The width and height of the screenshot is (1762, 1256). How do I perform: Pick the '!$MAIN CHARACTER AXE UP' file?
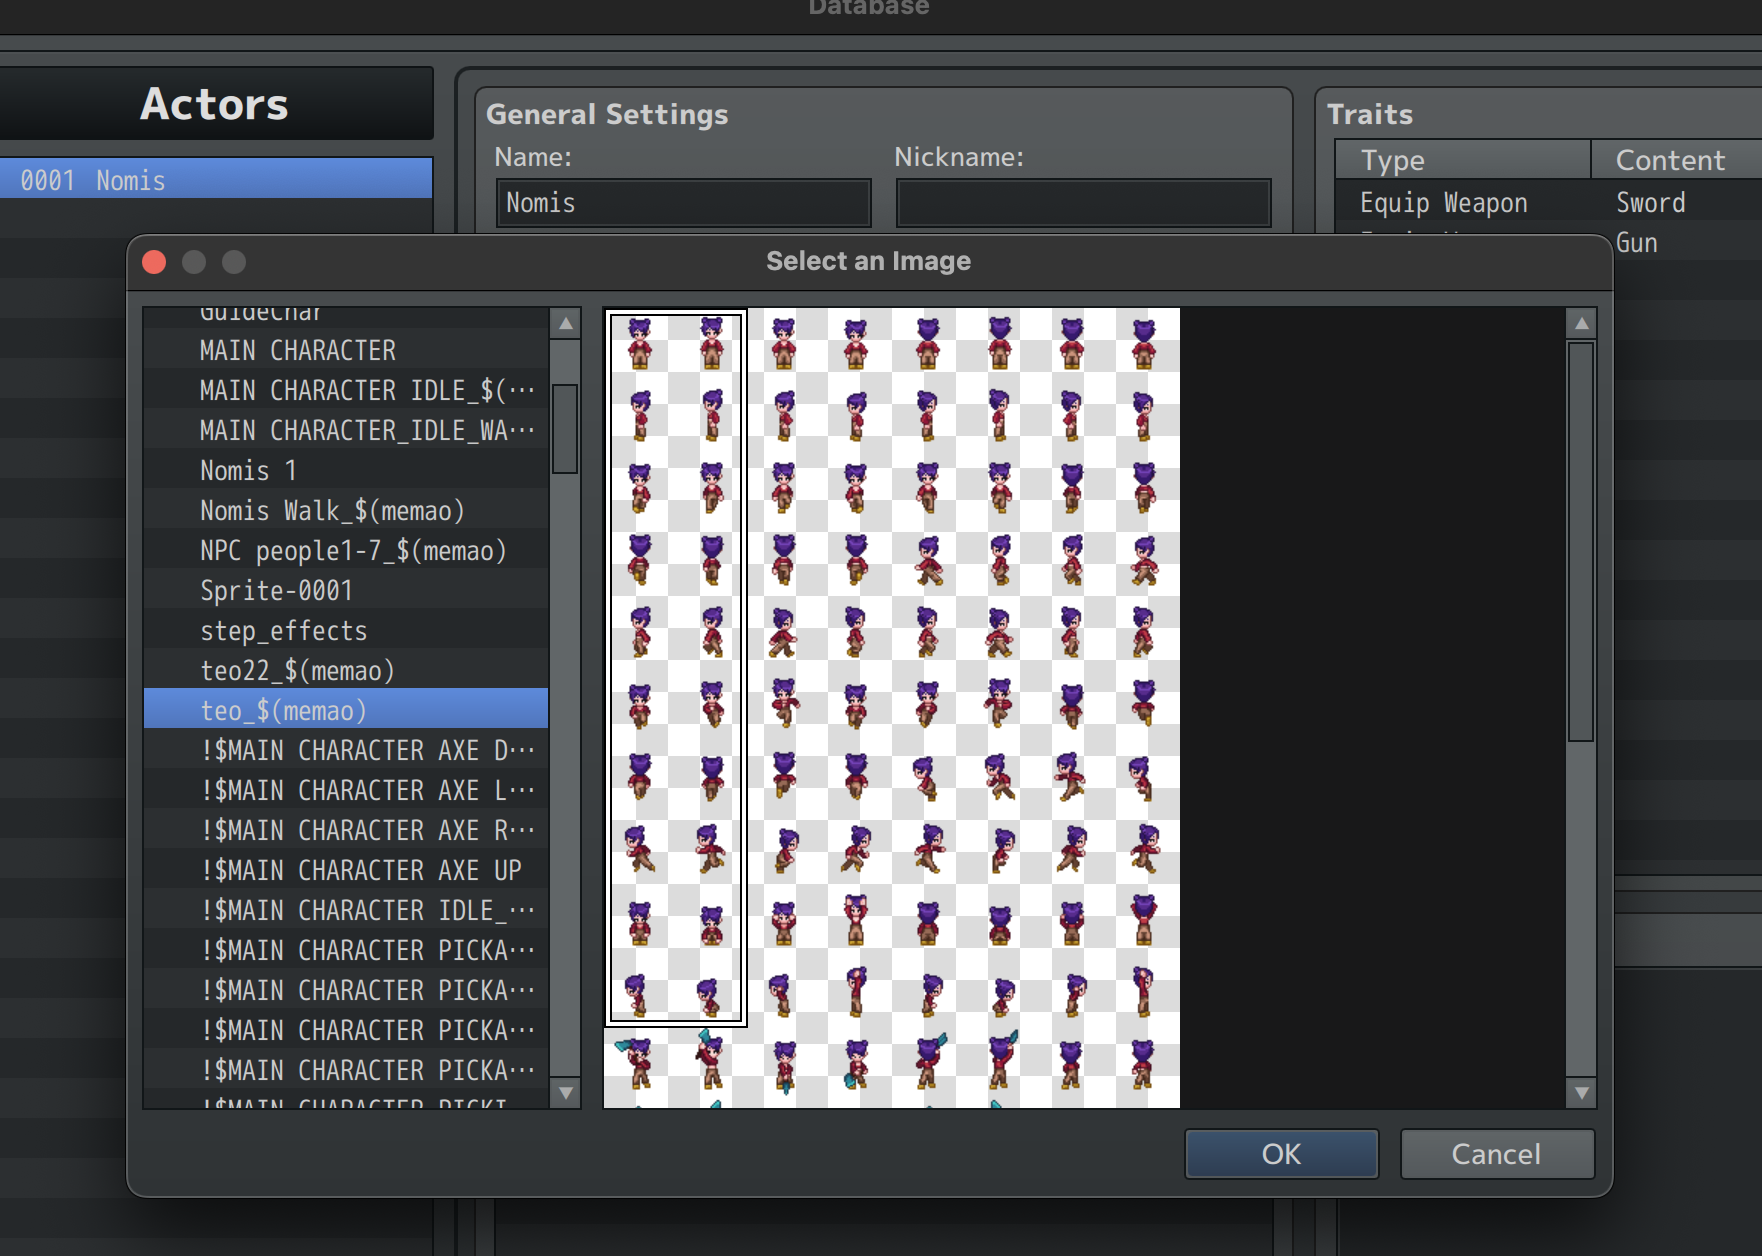point(346,870)
